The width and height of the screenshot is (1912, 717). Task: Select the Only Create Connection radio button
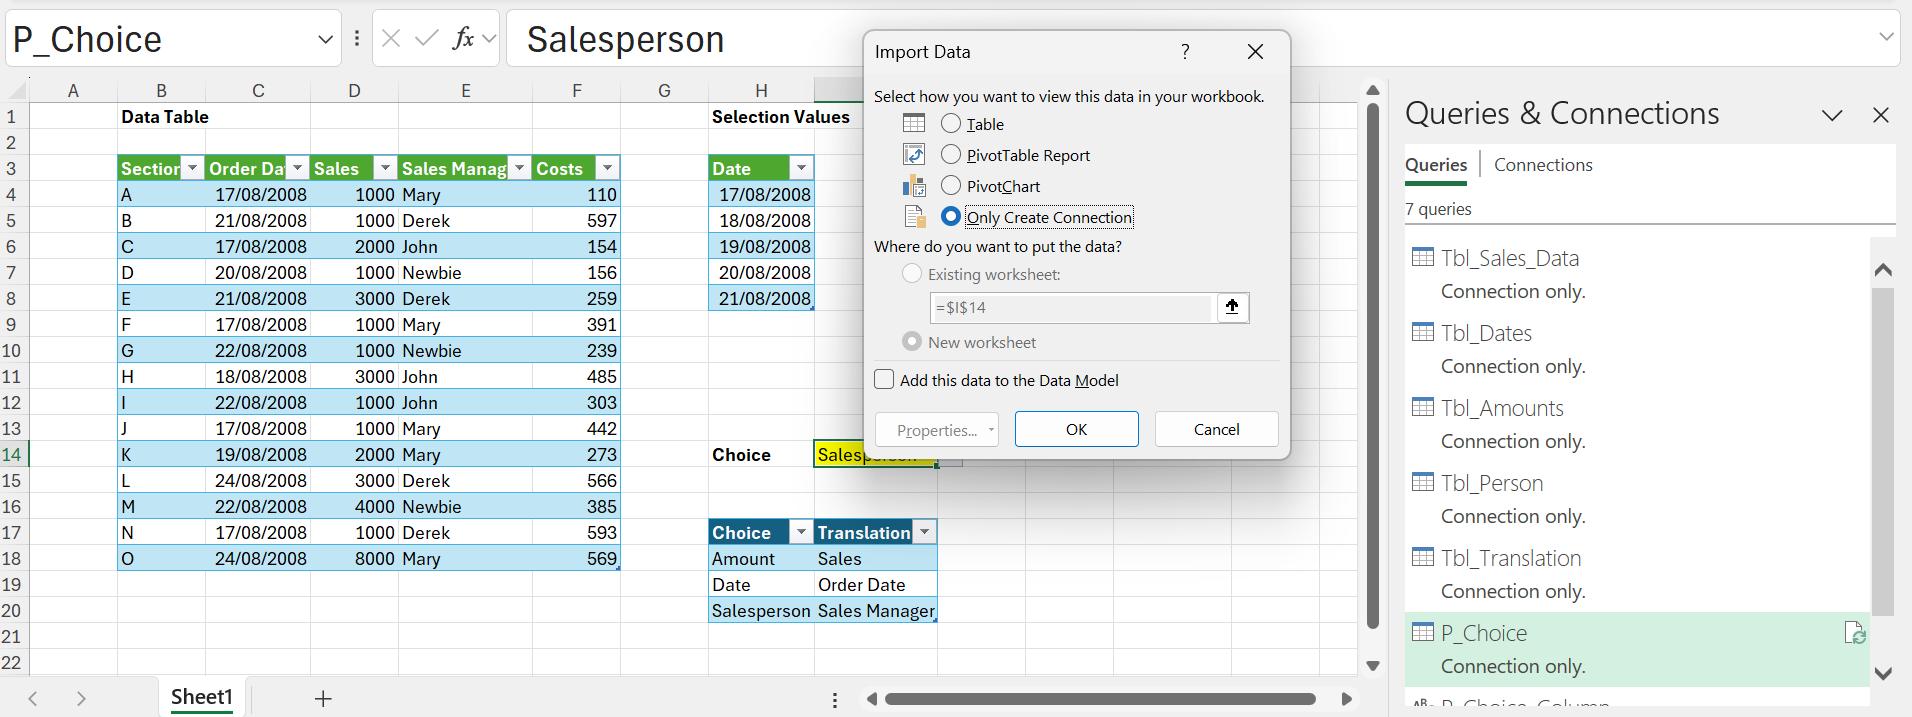click(951, 216)
